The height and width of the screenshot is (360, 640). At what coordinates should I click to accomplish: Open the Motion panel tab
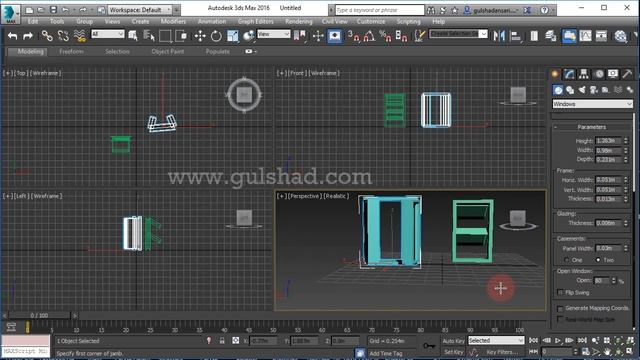tap(599, 74)
